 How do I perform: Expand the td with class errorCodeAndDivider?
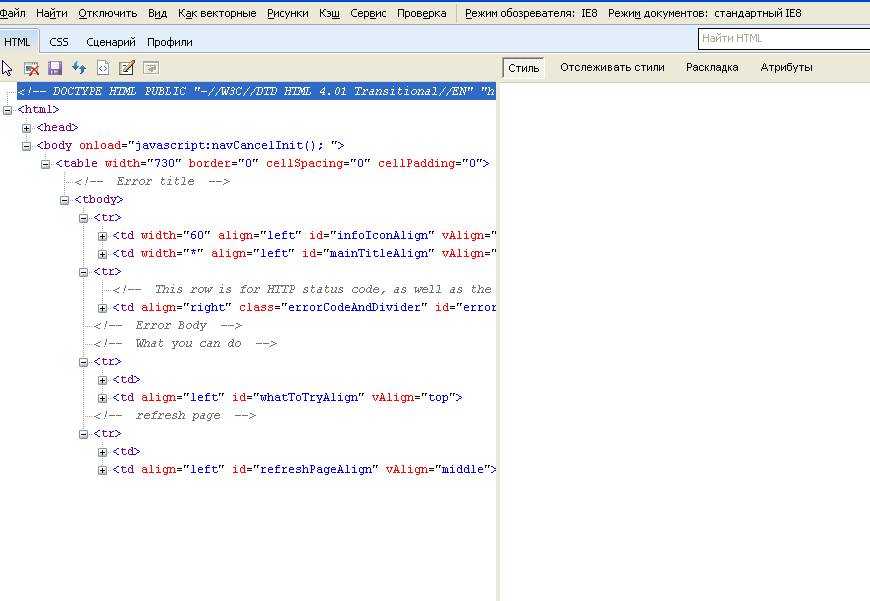click(103, 309)
